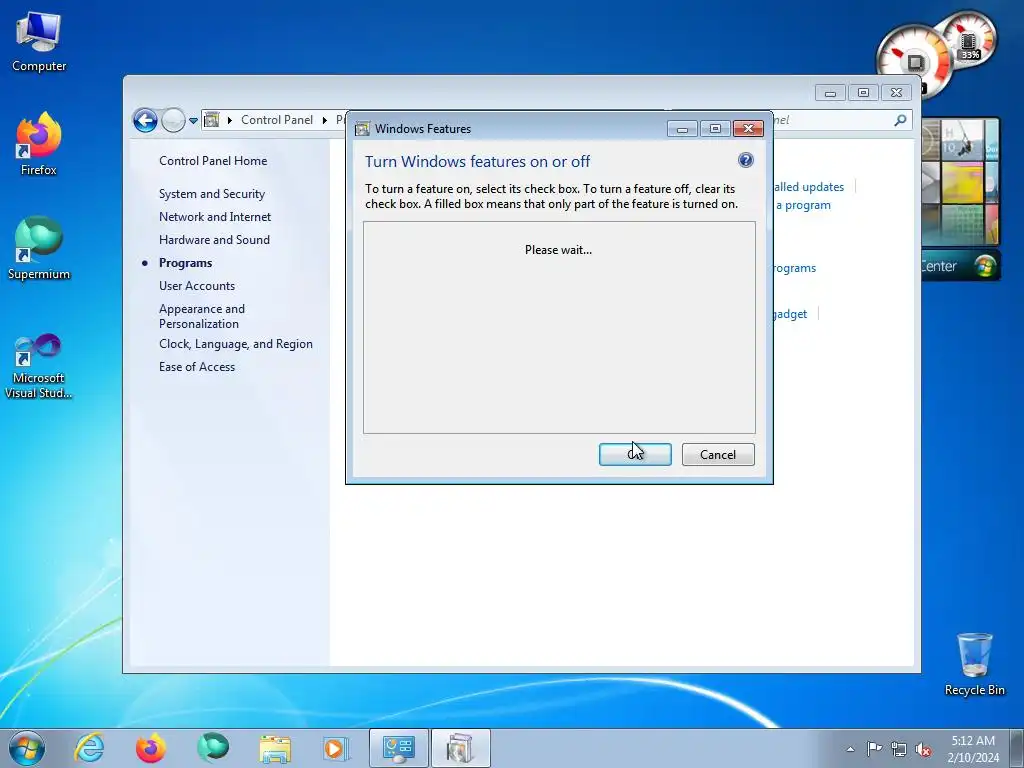Click the Windows Features title bar icon

coord(362,129)
